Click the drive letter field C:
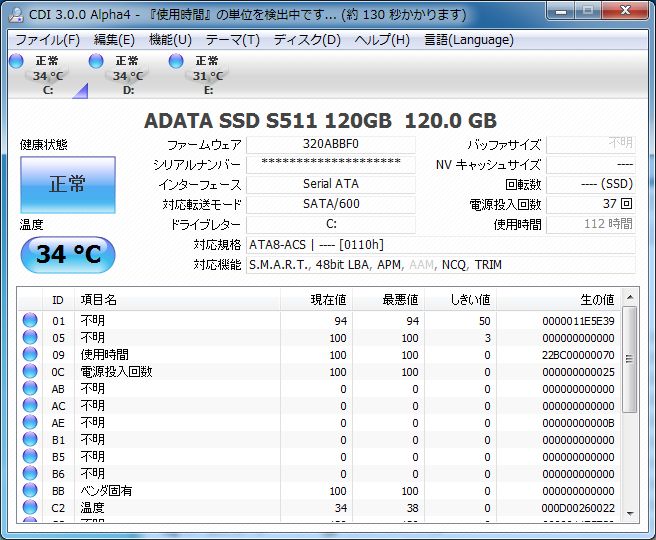Viewport: 656px width, 540px height. 331,224
